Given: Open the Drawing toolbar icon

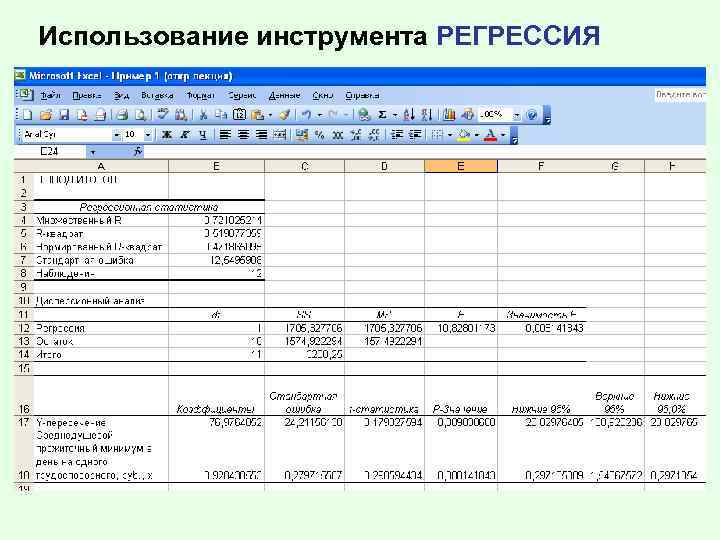Looking at the screenshot, I should pos(467,114).
